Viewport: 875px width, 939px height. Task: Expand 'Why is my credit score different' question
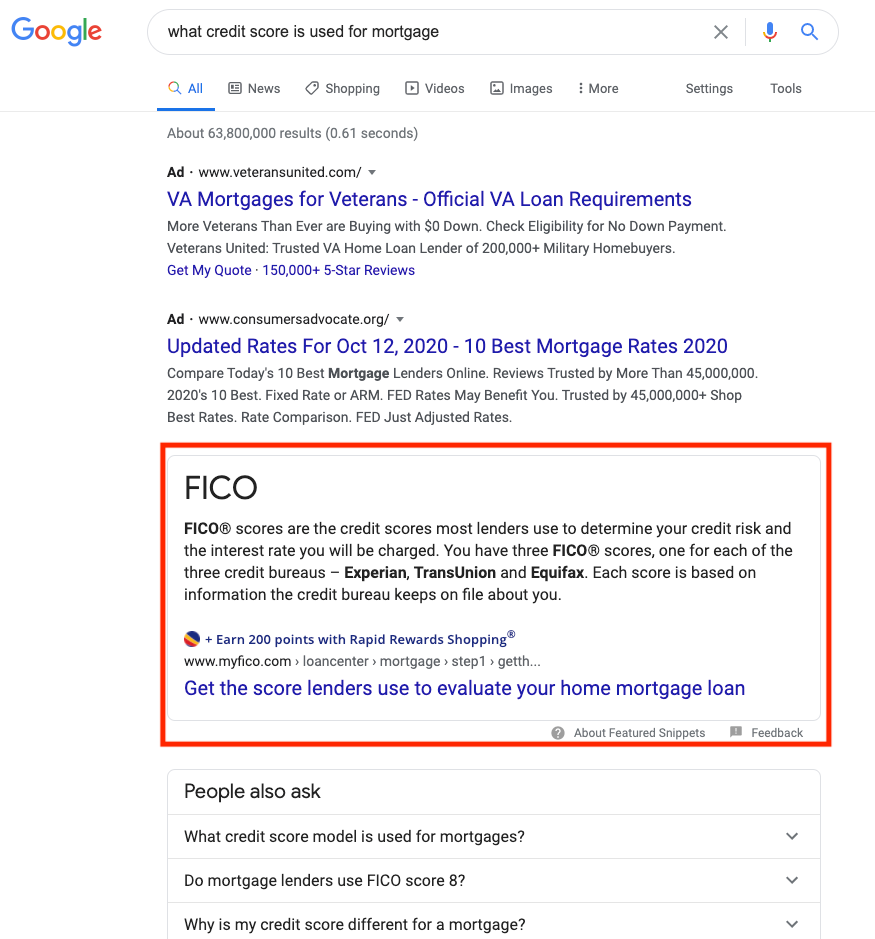[x=792, y=924]
